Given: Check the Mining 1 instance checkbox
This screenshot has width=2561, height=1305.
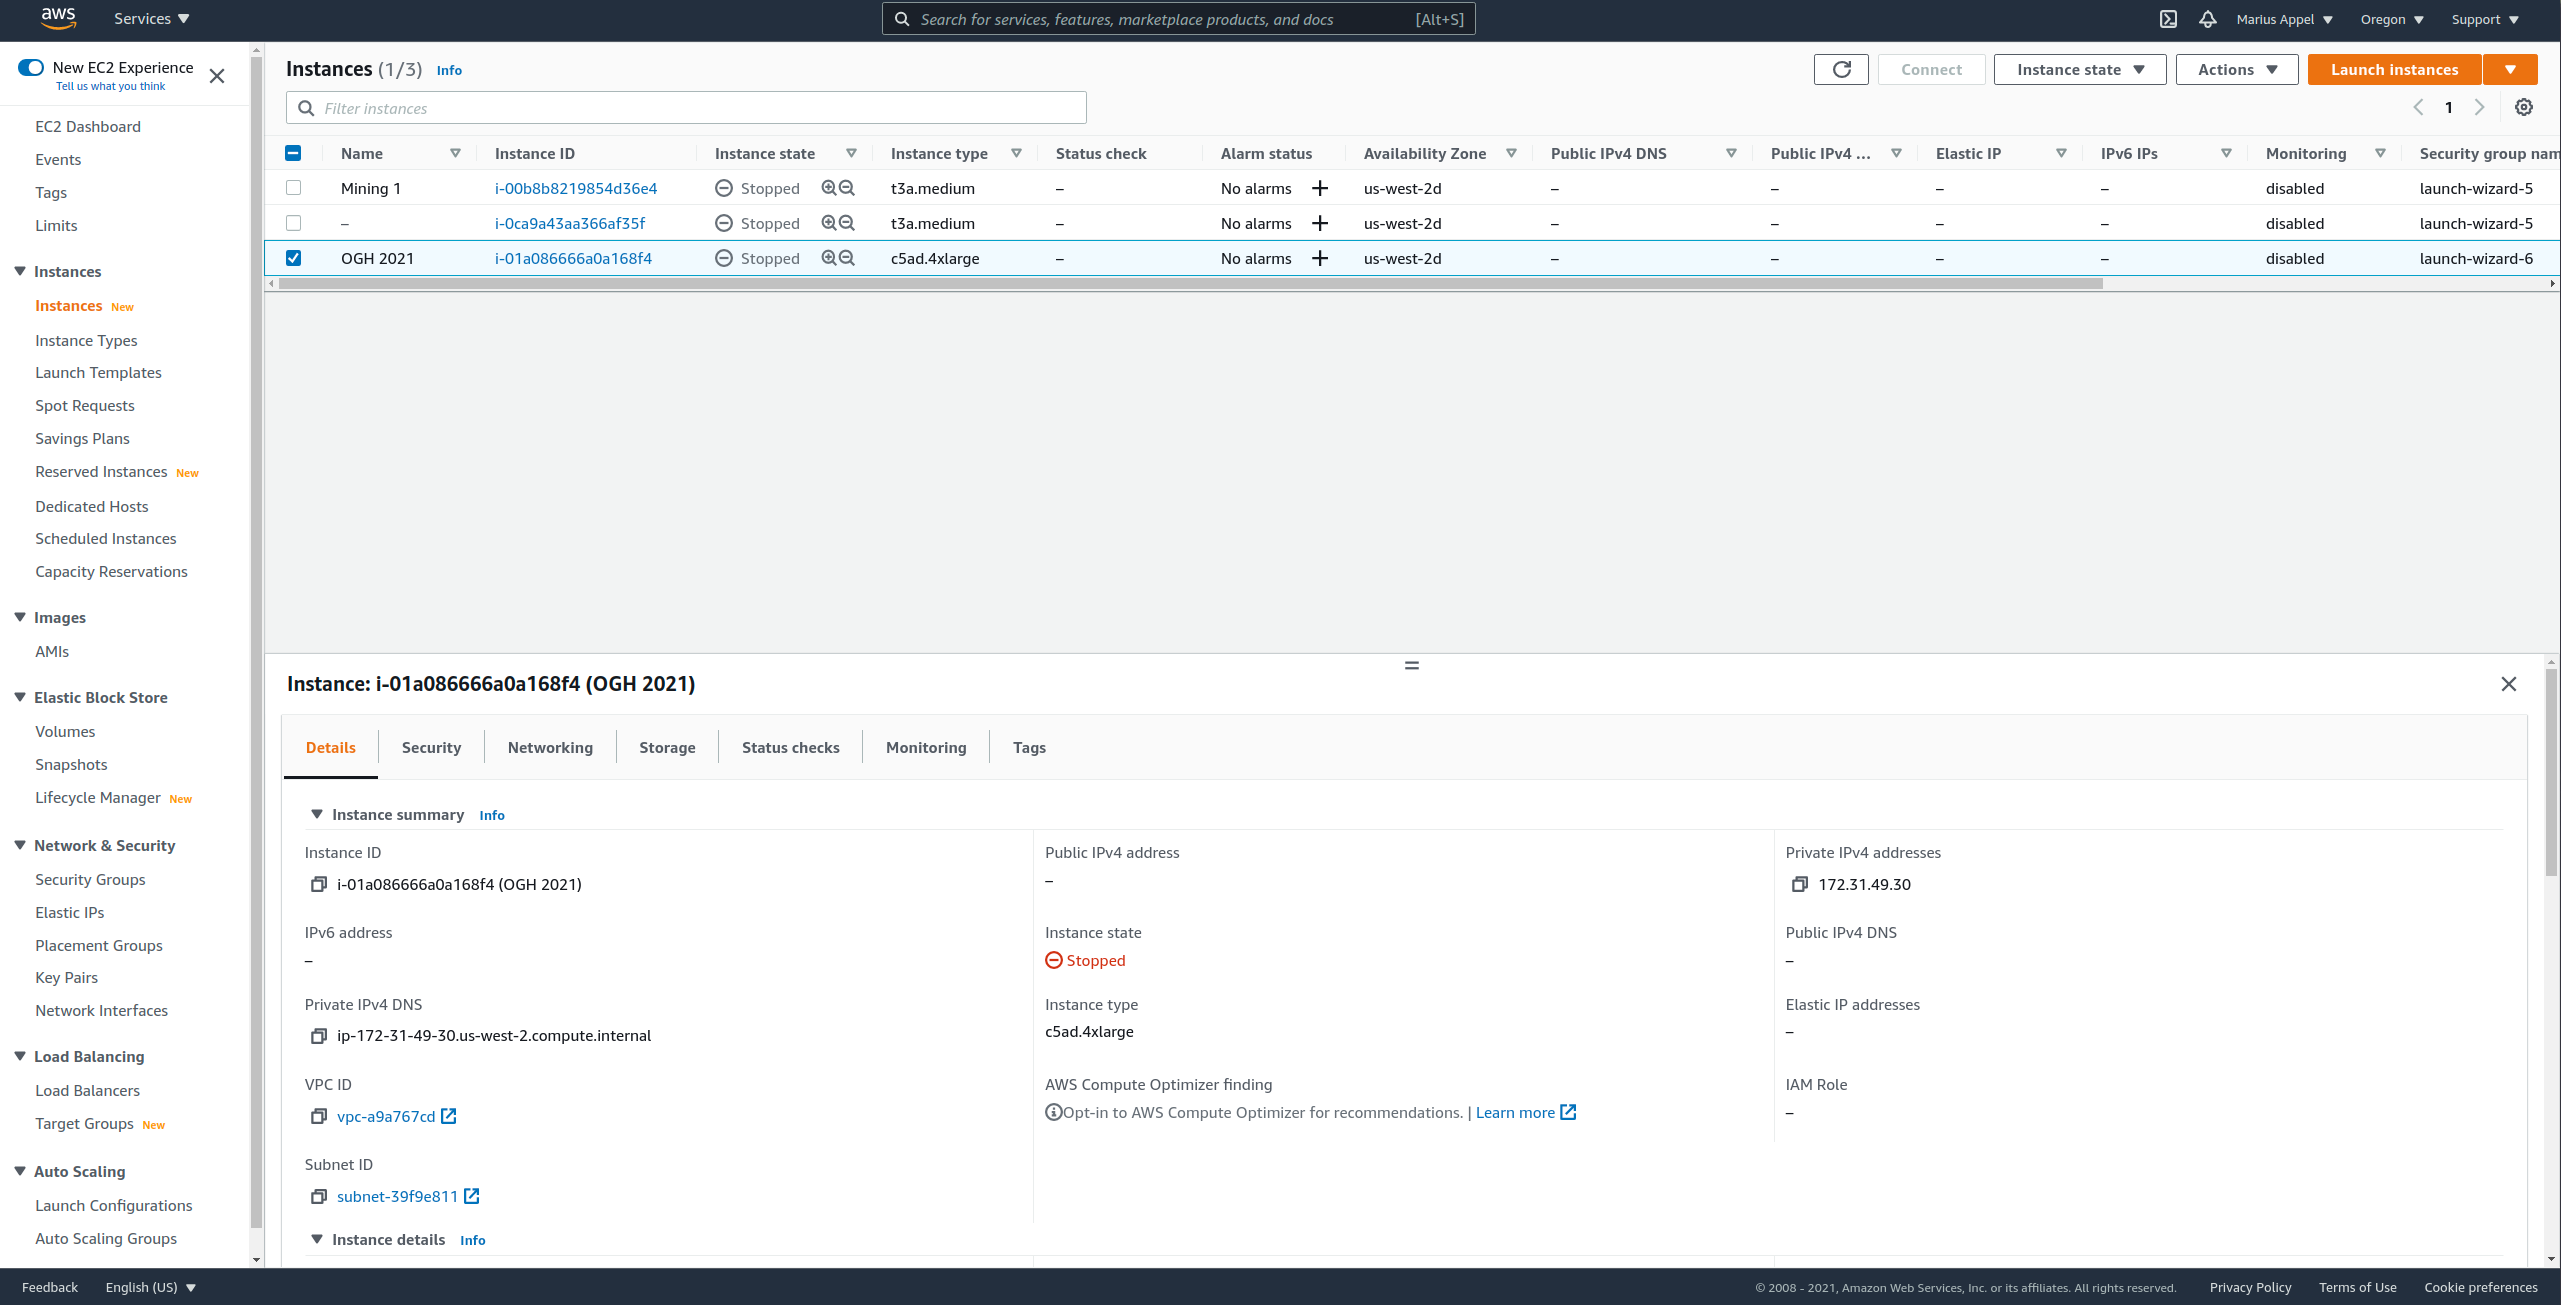Looking at the screenshot, I should tap(293, 188).
